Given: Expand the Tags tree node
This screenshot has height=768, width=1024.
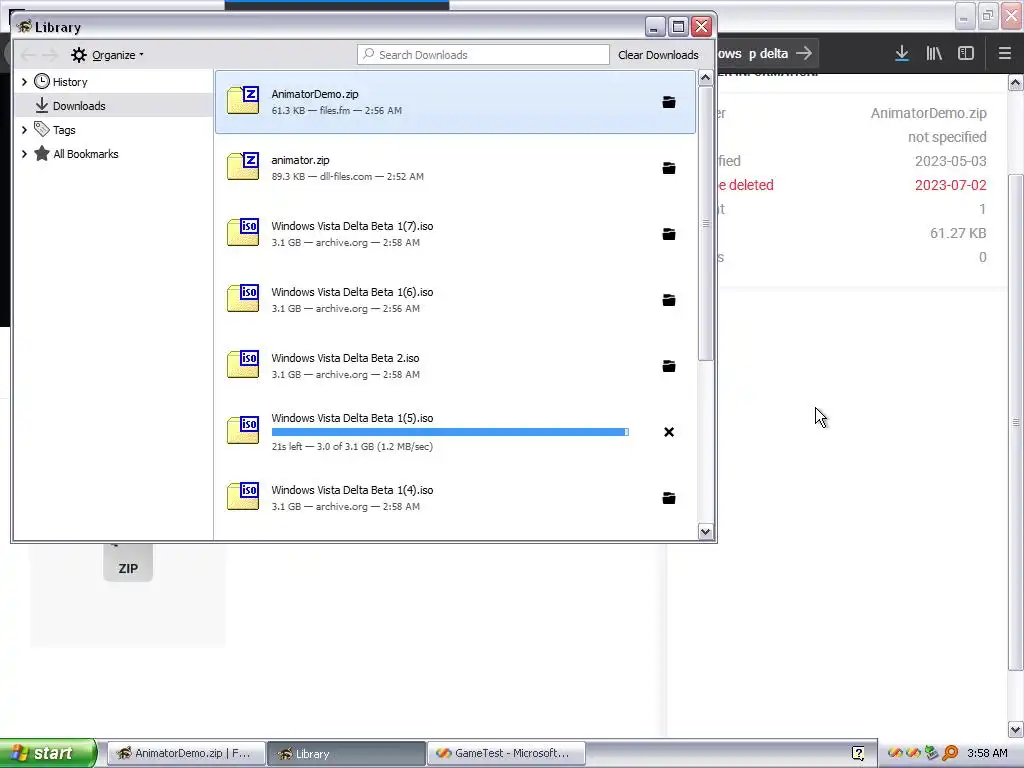Looking at the screenshot, I should pos(24,130).
